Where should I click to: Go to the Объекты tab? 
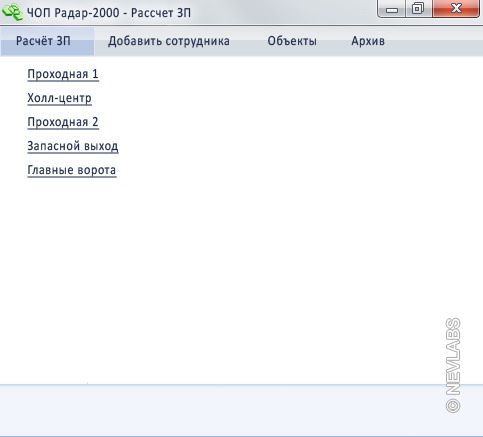(292, 41)
